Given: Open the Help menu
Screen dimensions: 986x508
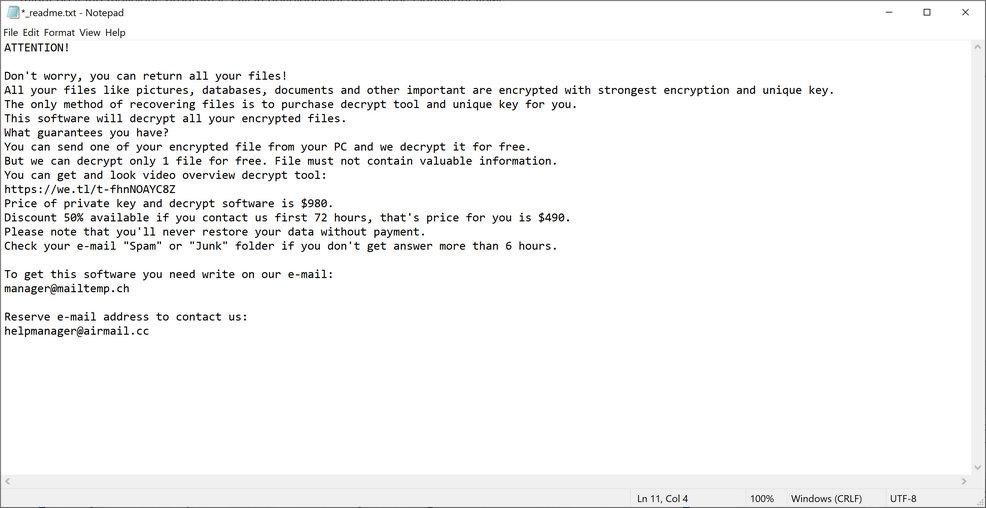Looking at the screenshot, I should [115, 33].
